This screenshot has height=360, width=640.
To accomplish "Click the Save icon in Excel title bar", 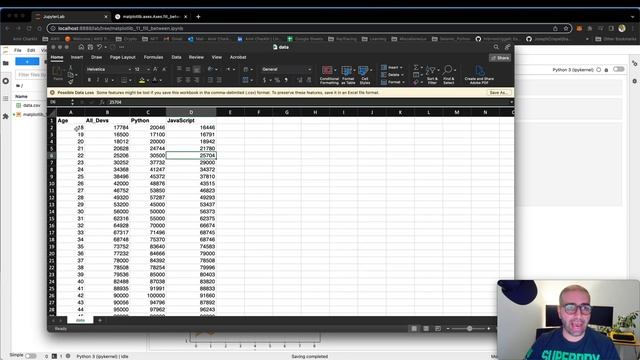I will [x=90, y=47].
